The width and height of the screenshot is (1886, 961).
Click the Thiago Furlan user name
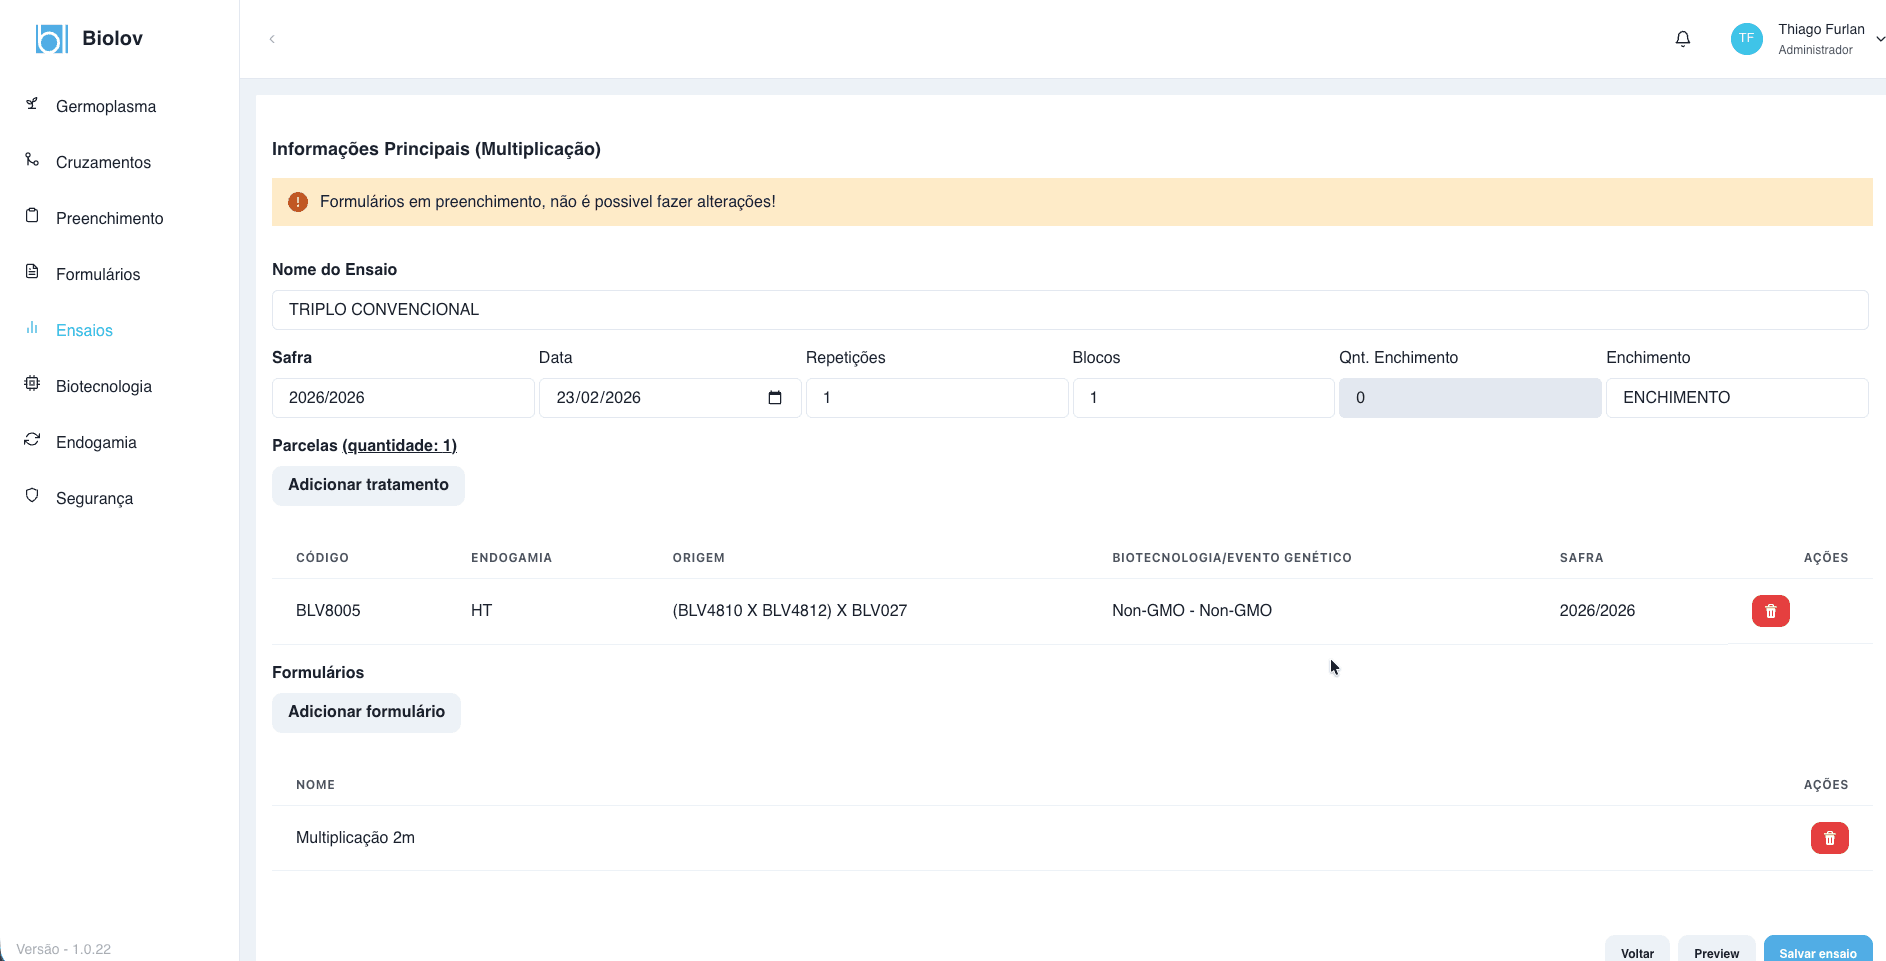1821,30
